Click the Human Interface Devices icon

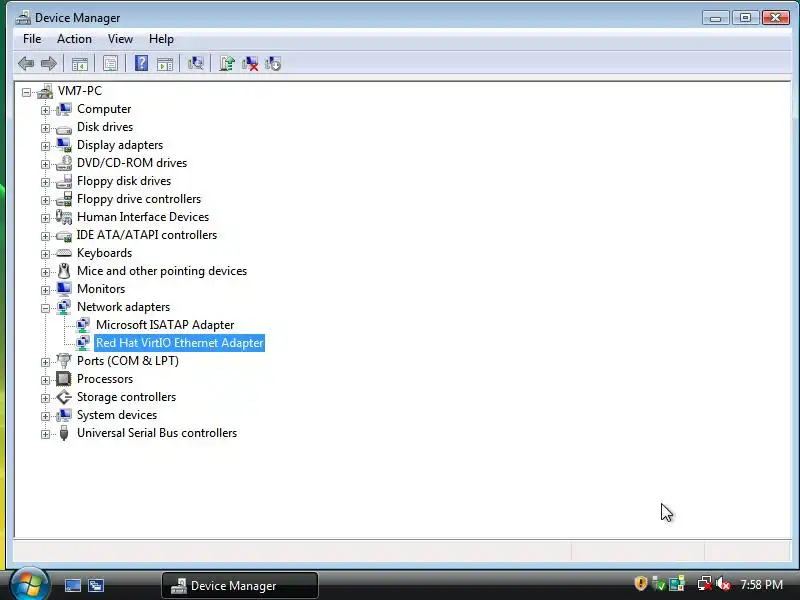pyautogui.click(x=64, y=217)
